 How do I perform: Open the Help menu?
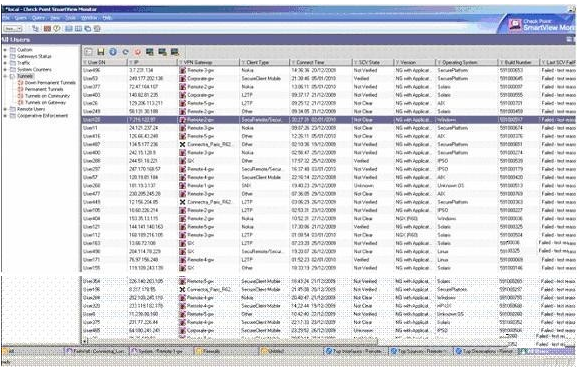107,18
